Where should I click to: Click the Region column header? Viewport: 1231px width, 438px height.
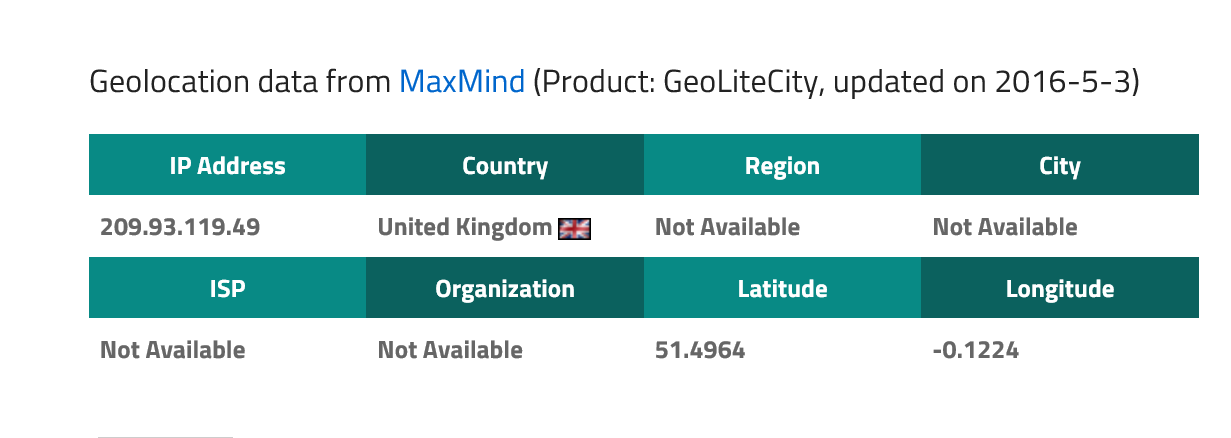tap(782, 166)
